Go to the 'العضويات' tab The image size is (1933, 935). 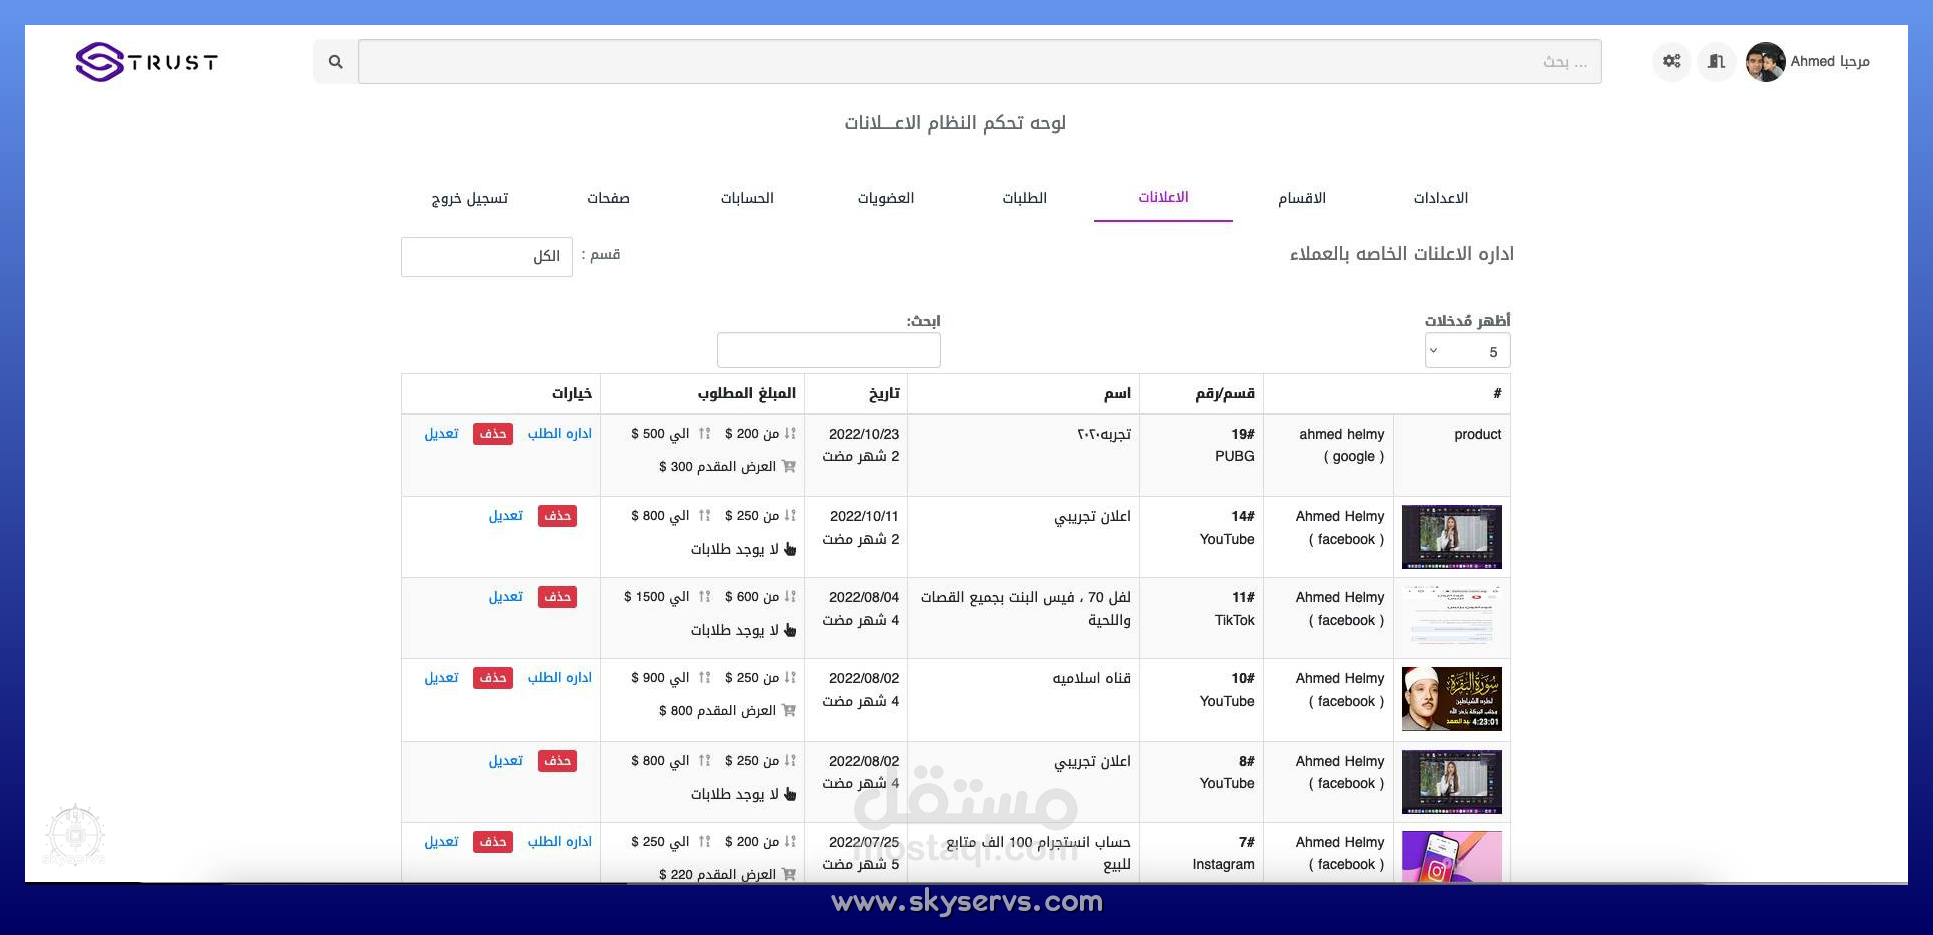pyautogui.click(x=885, y=198)
